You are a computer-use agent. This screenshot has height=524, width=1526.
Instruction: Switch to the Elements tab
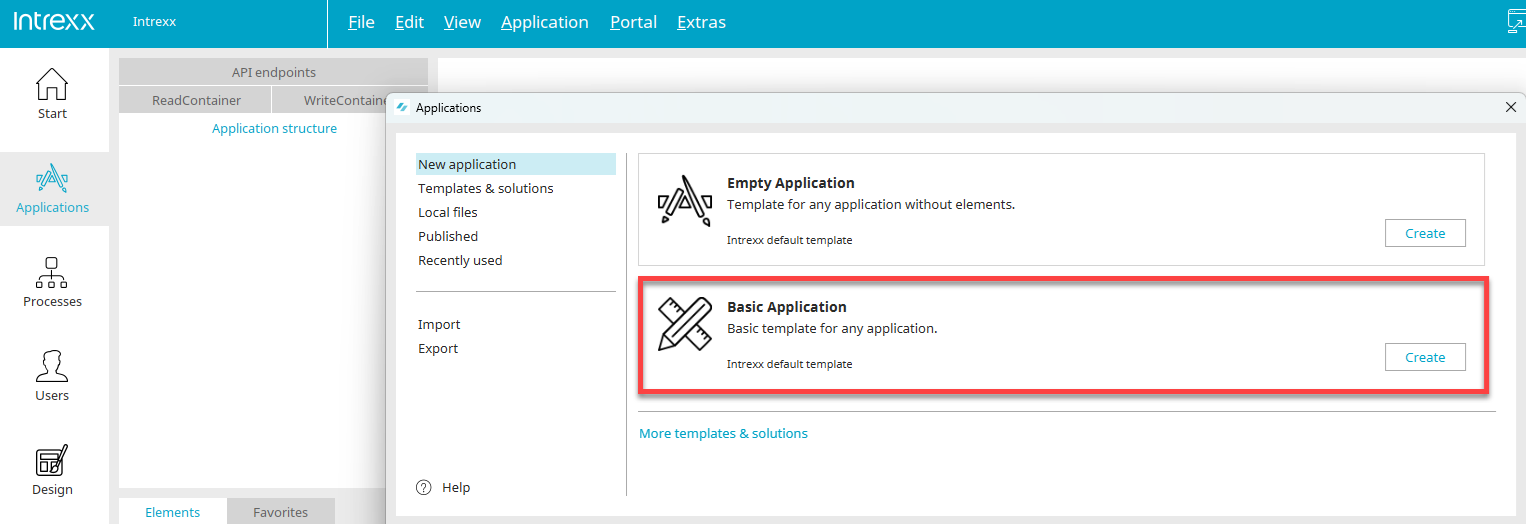(172, 511)
